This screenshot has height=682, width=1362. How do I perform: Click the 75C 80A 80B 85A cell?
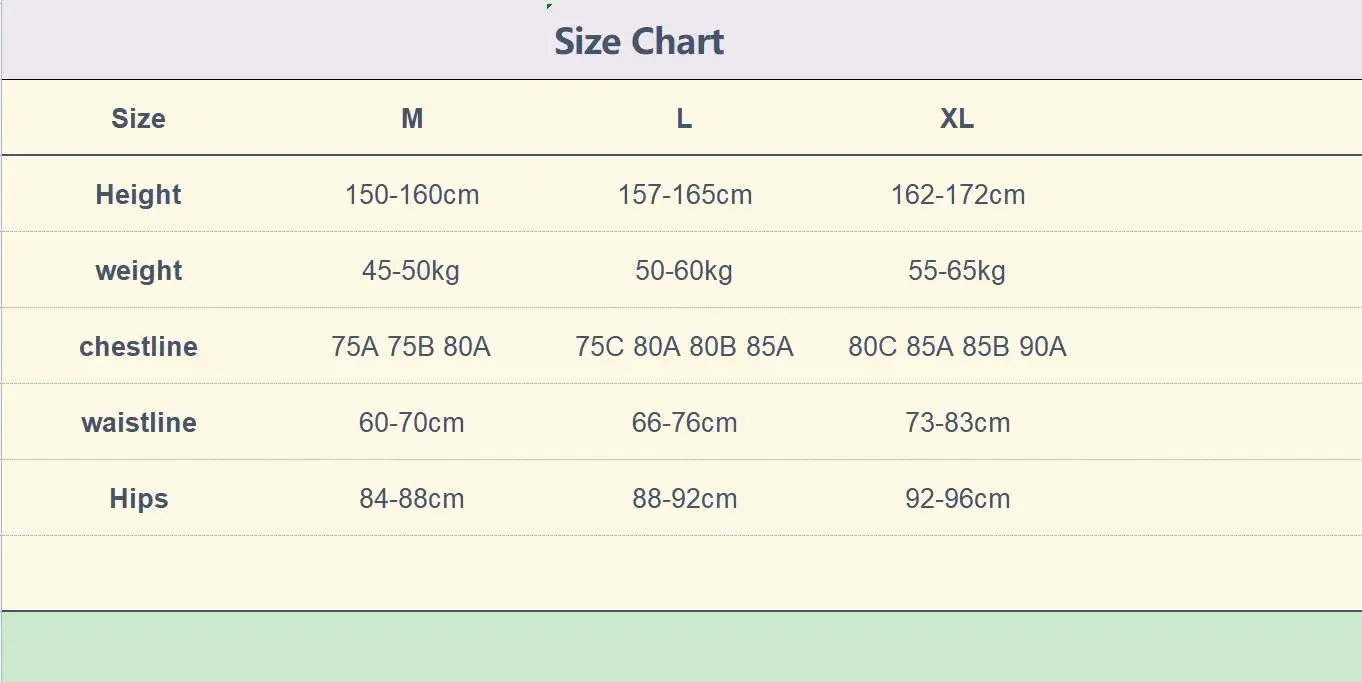[684, 347]
